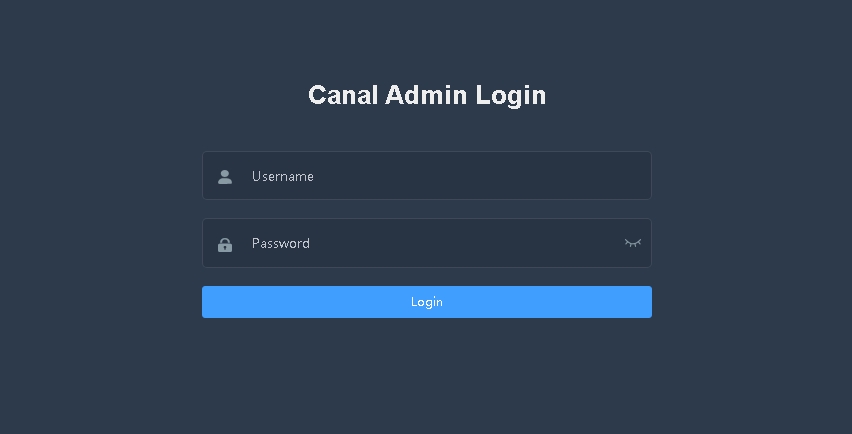Viewport: 852px width, 434px height.
Task: Reveal the hidden password text
Action: (632, 243)
